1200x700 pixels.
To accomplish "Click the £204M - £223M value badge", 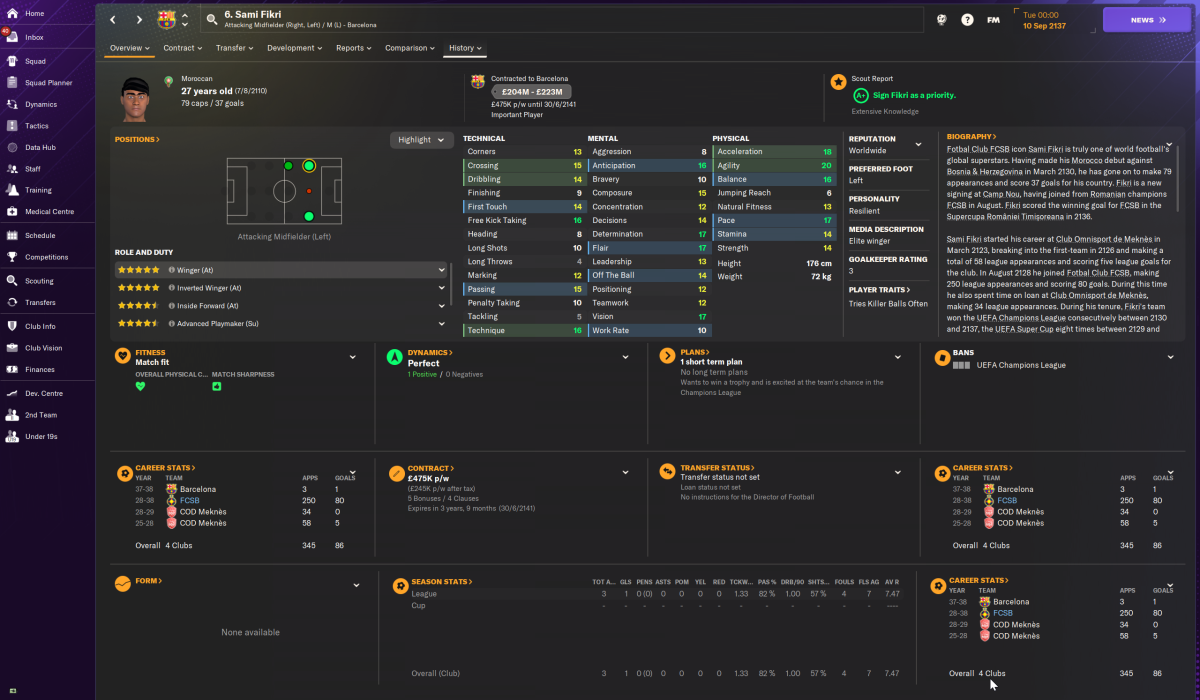I will click(531, 91).
